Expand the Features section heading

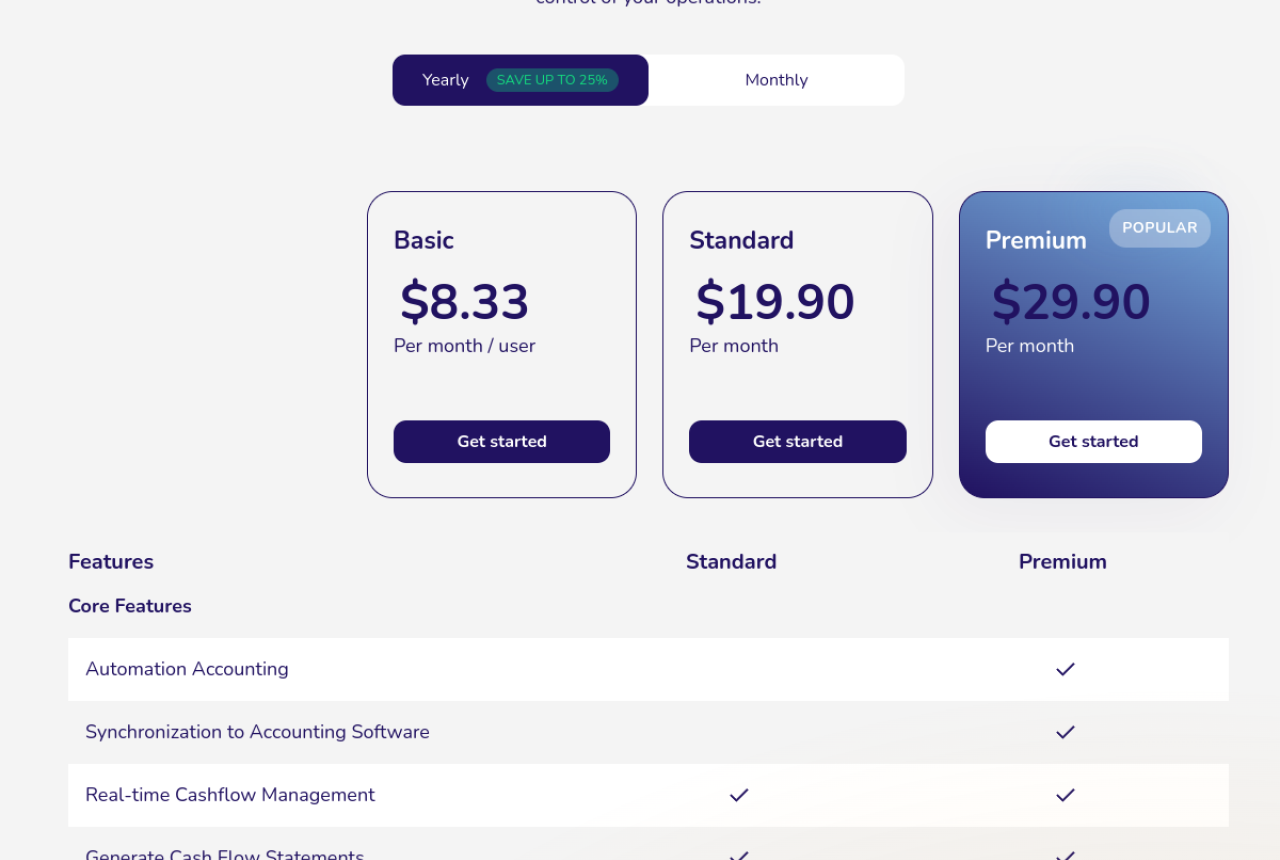tap(111, 561)
